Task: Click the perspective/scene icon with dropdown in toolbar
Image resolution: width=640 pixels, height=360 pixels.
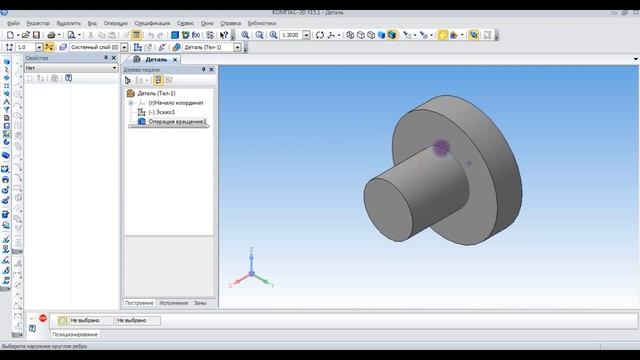Action: tap(453, 35)
